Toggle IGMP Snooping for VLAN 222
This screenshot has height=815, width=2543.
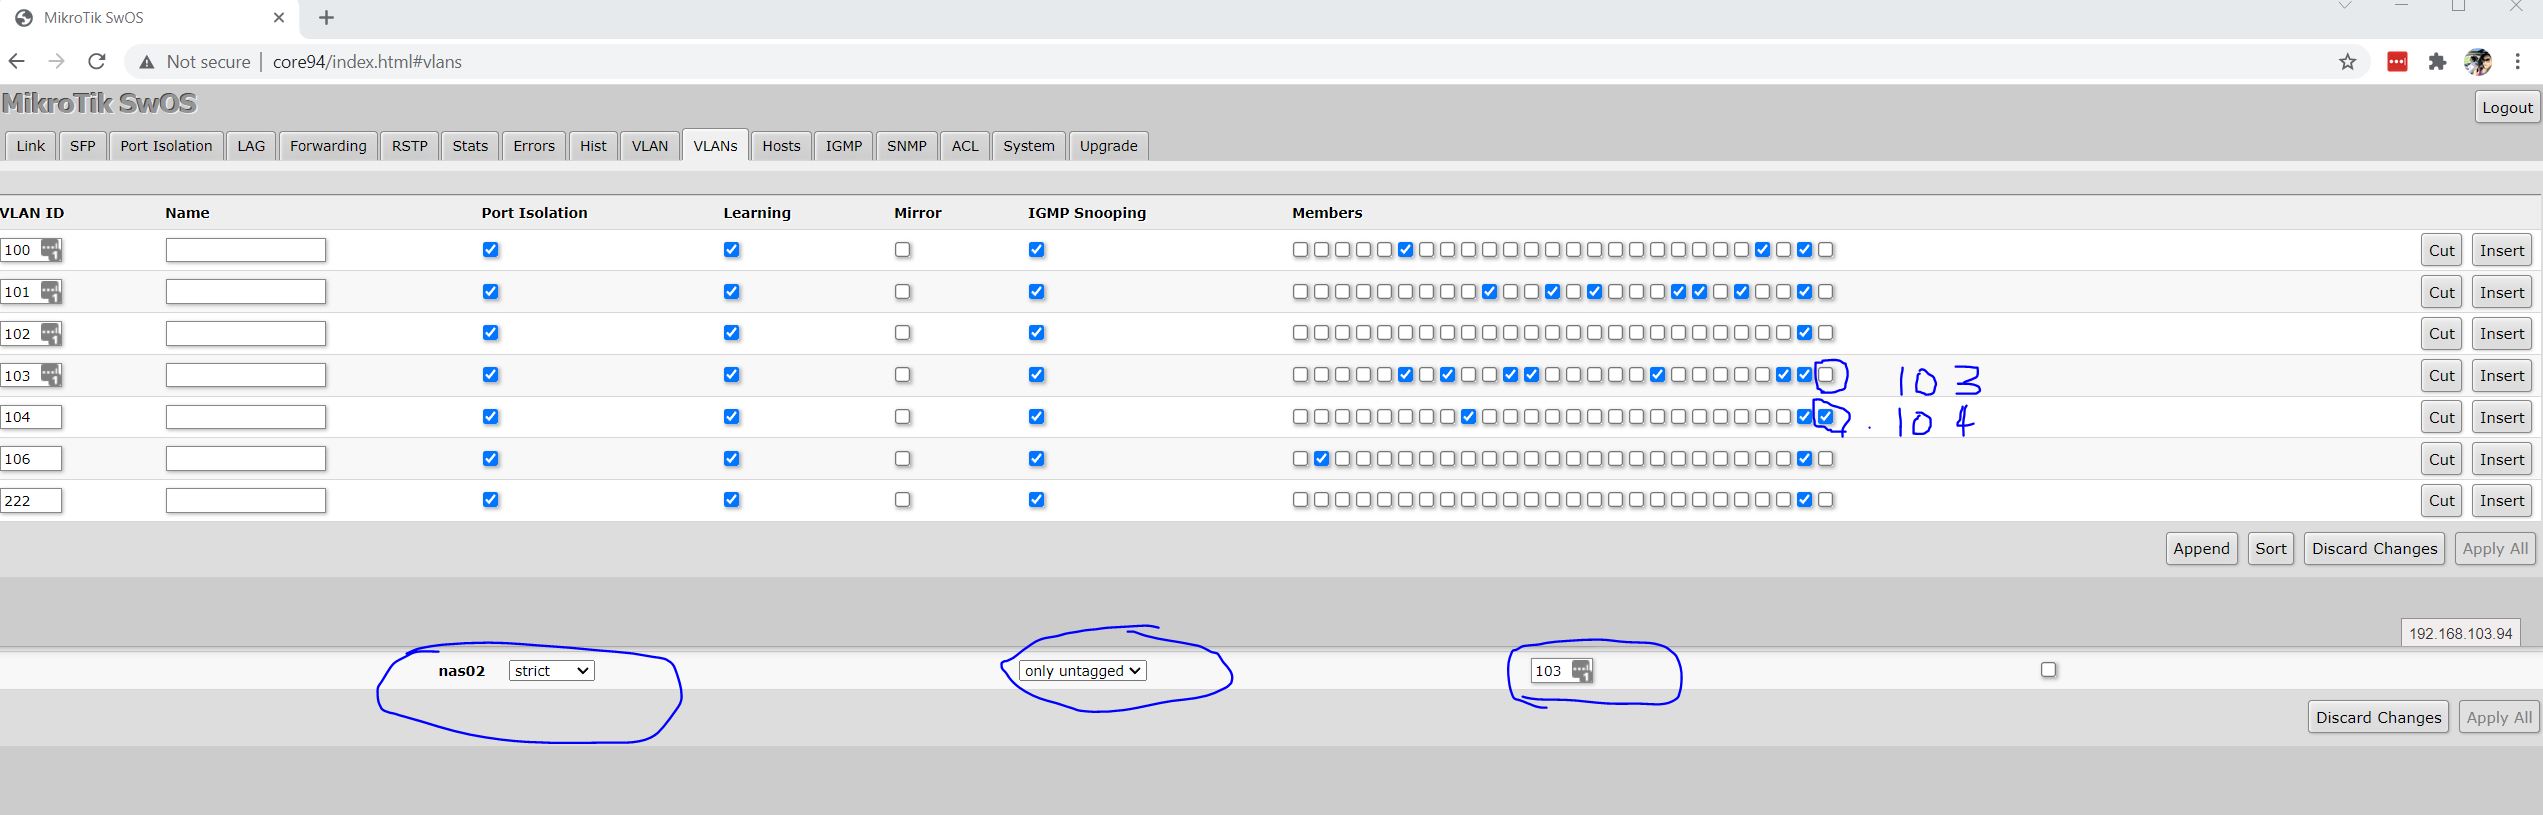pyautogui.click(x=1036, y=500)
